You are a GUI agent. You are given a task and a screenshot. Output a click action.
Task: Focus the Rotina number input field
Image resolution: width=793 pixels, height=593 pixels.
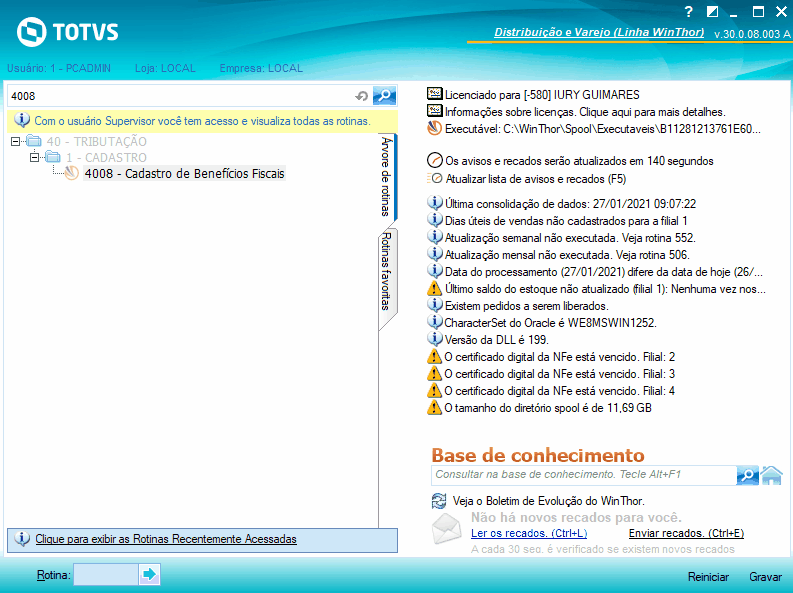(106, 575)
